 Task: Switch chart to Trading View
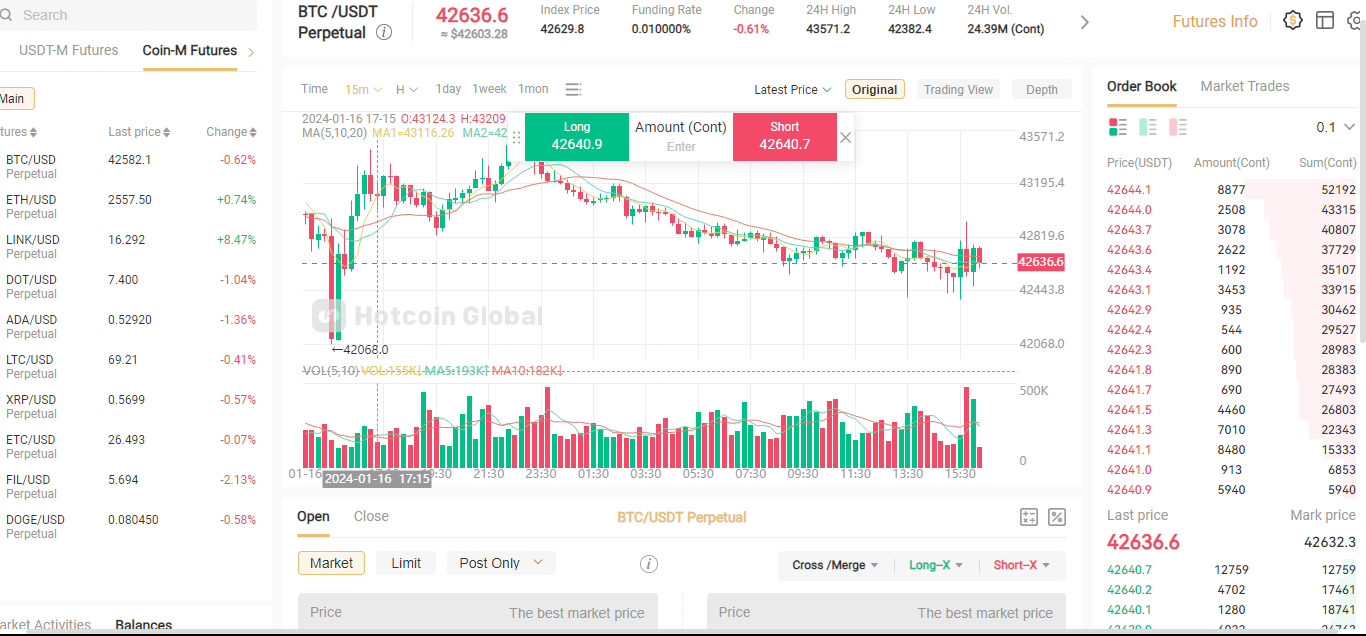pos(958,90)
